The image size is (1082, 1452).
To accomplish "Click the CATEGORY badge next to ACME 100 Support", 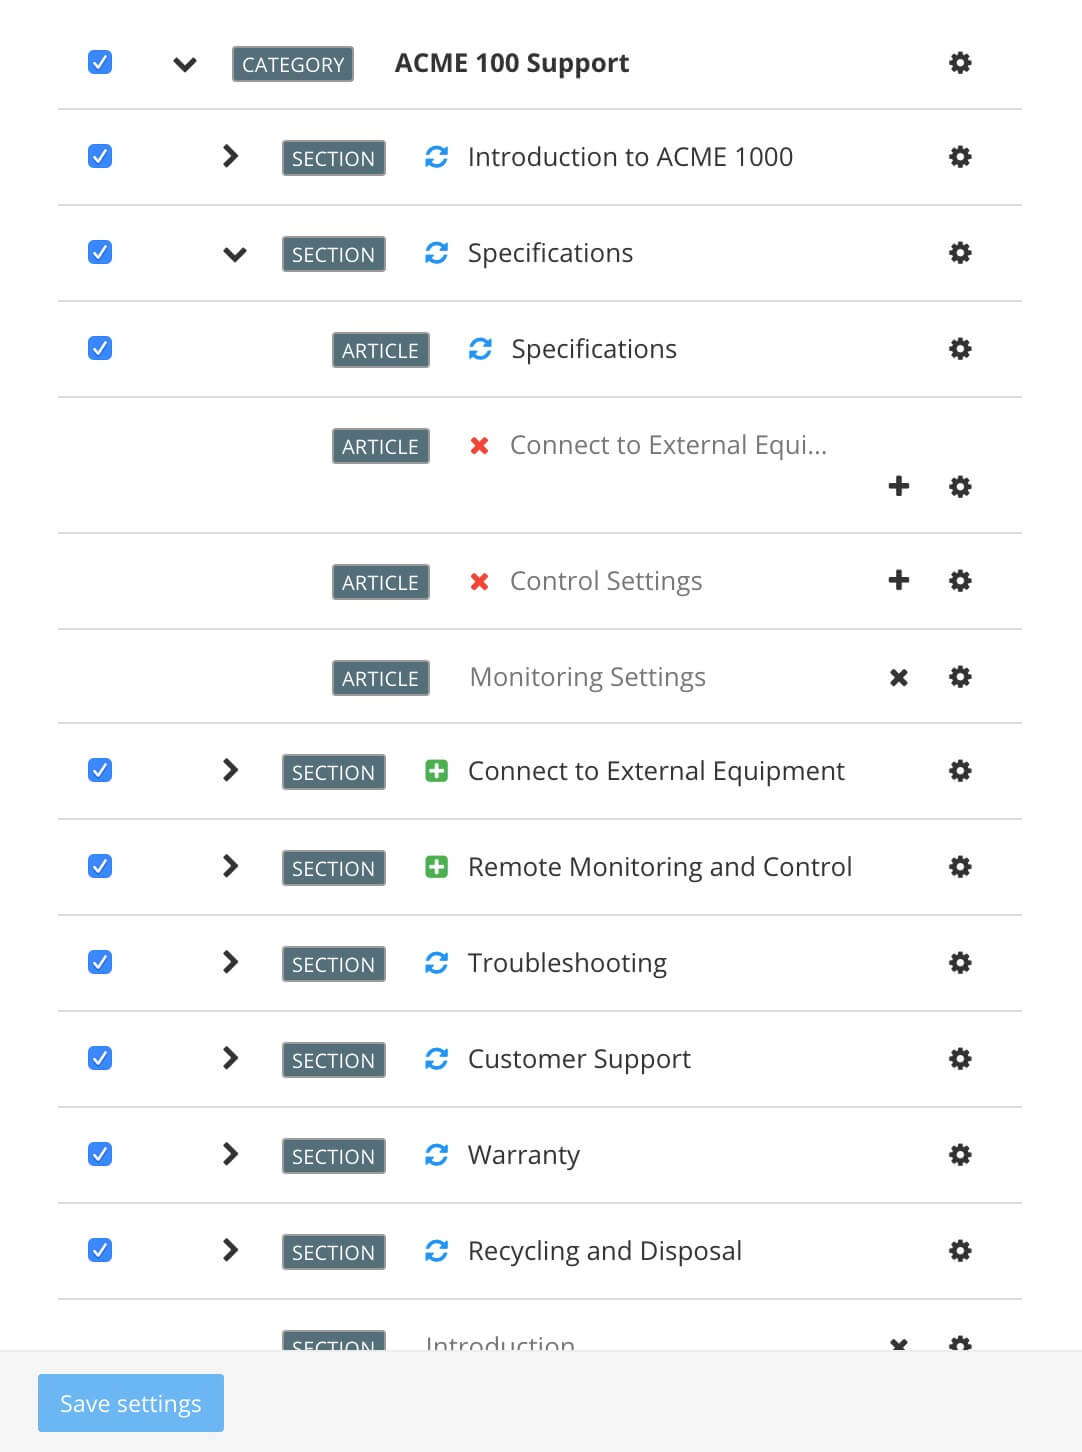I will pyautogui.click(x=292, y=64).
